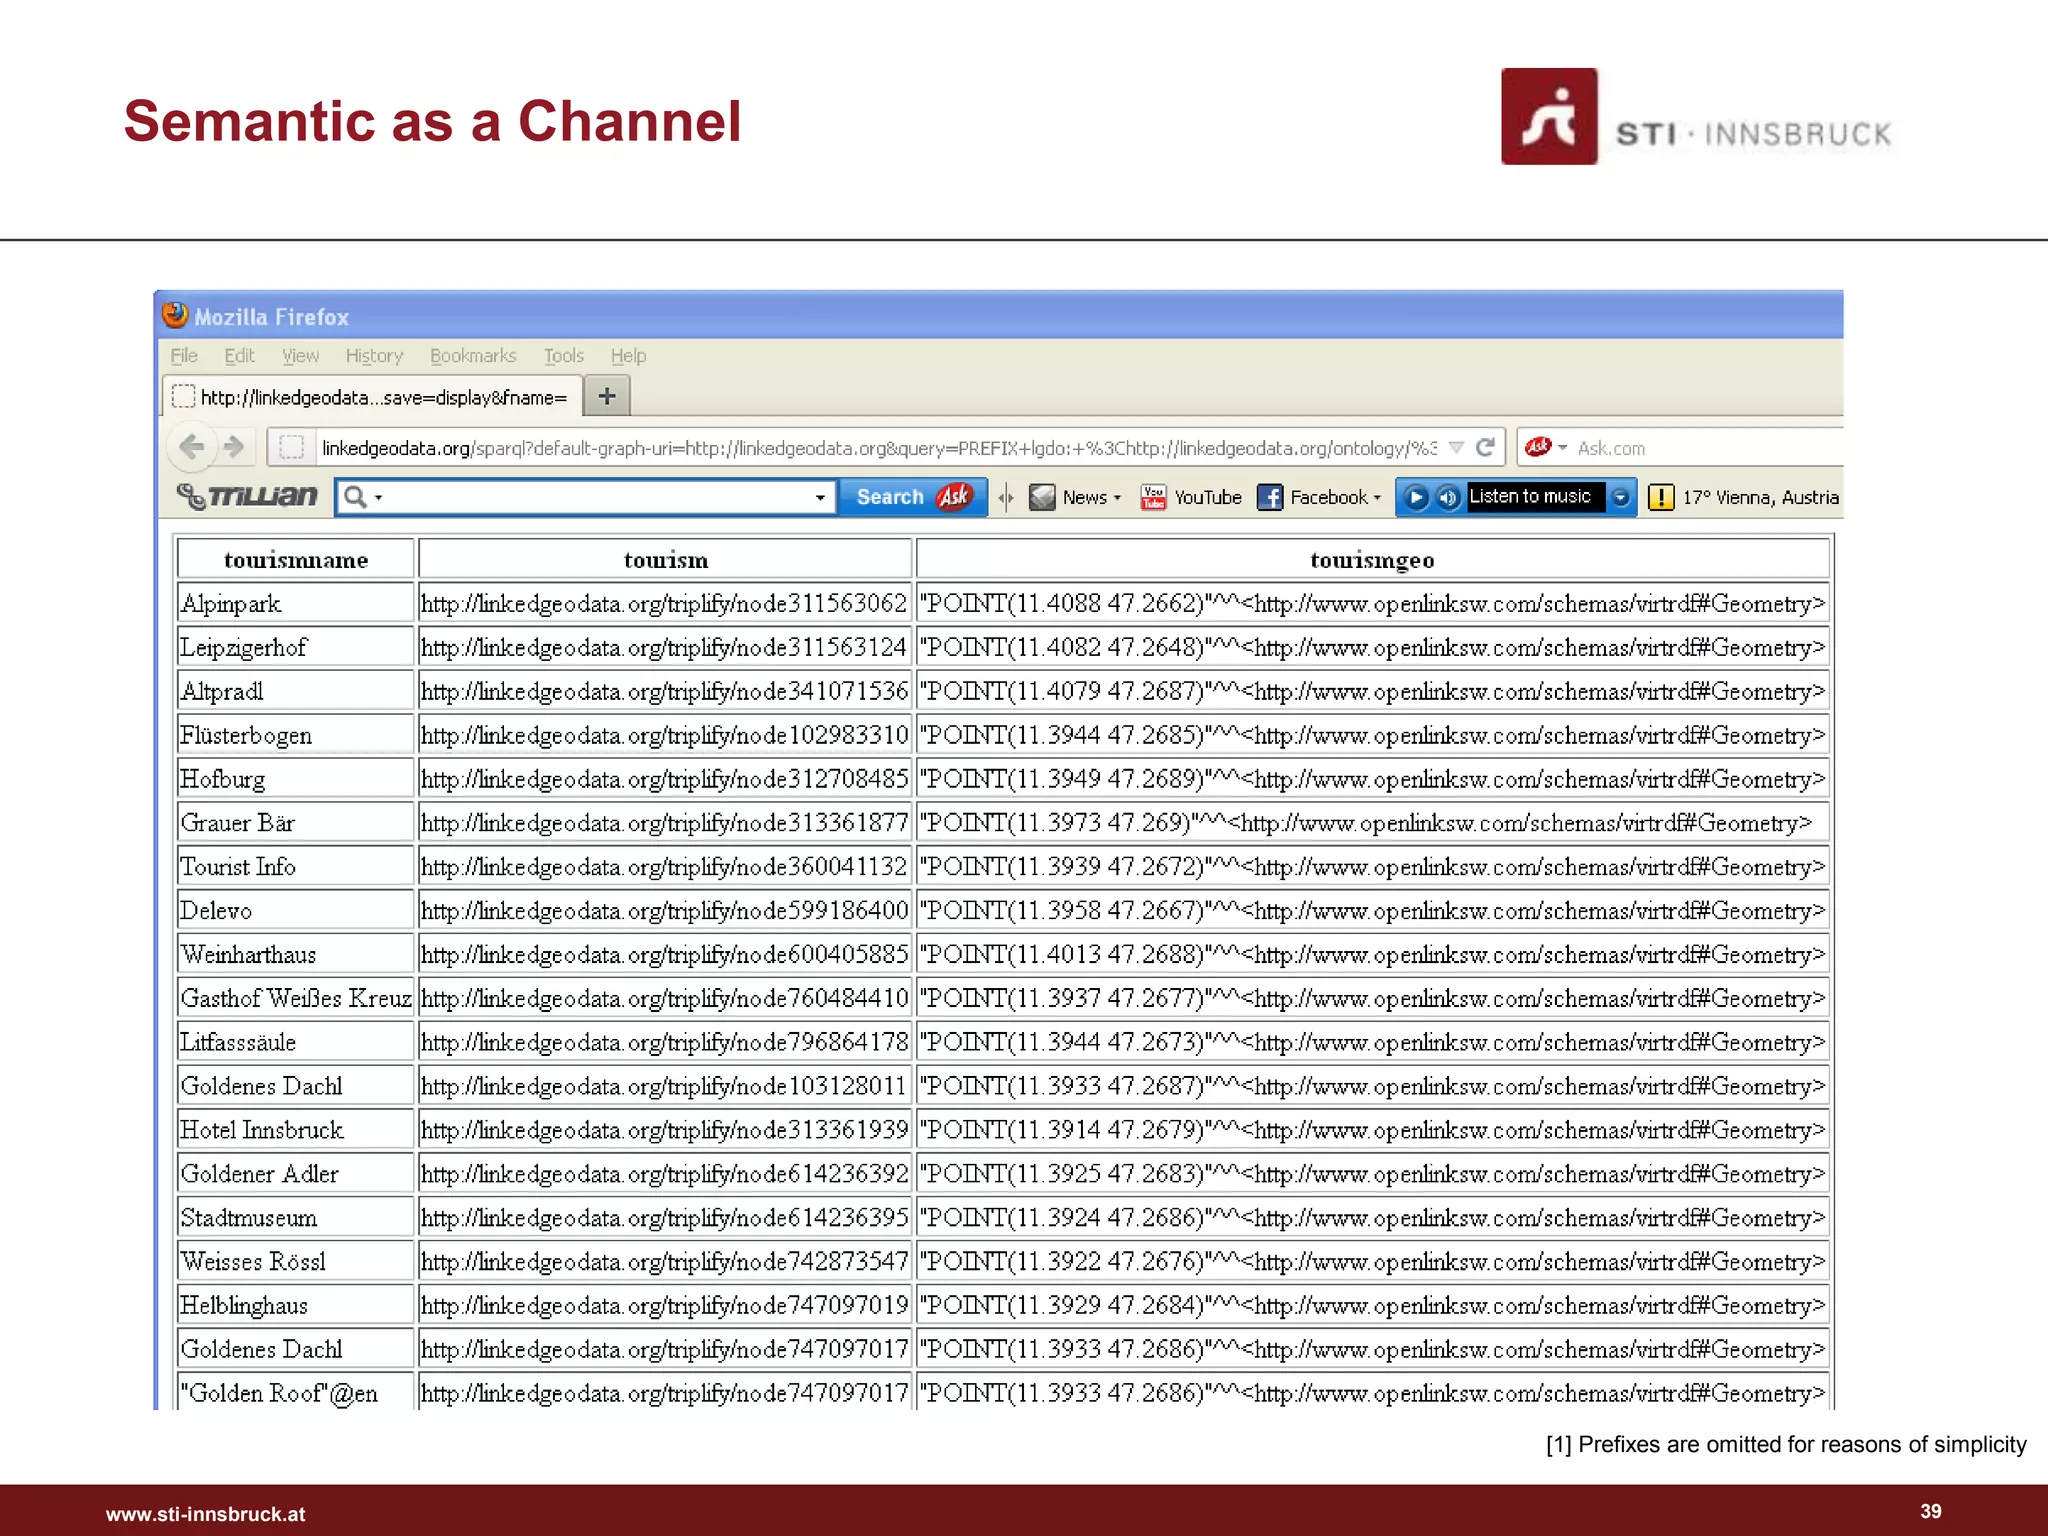
Task: Open search engine selector dropdown near Ask.com
Action: point(1563,447)
